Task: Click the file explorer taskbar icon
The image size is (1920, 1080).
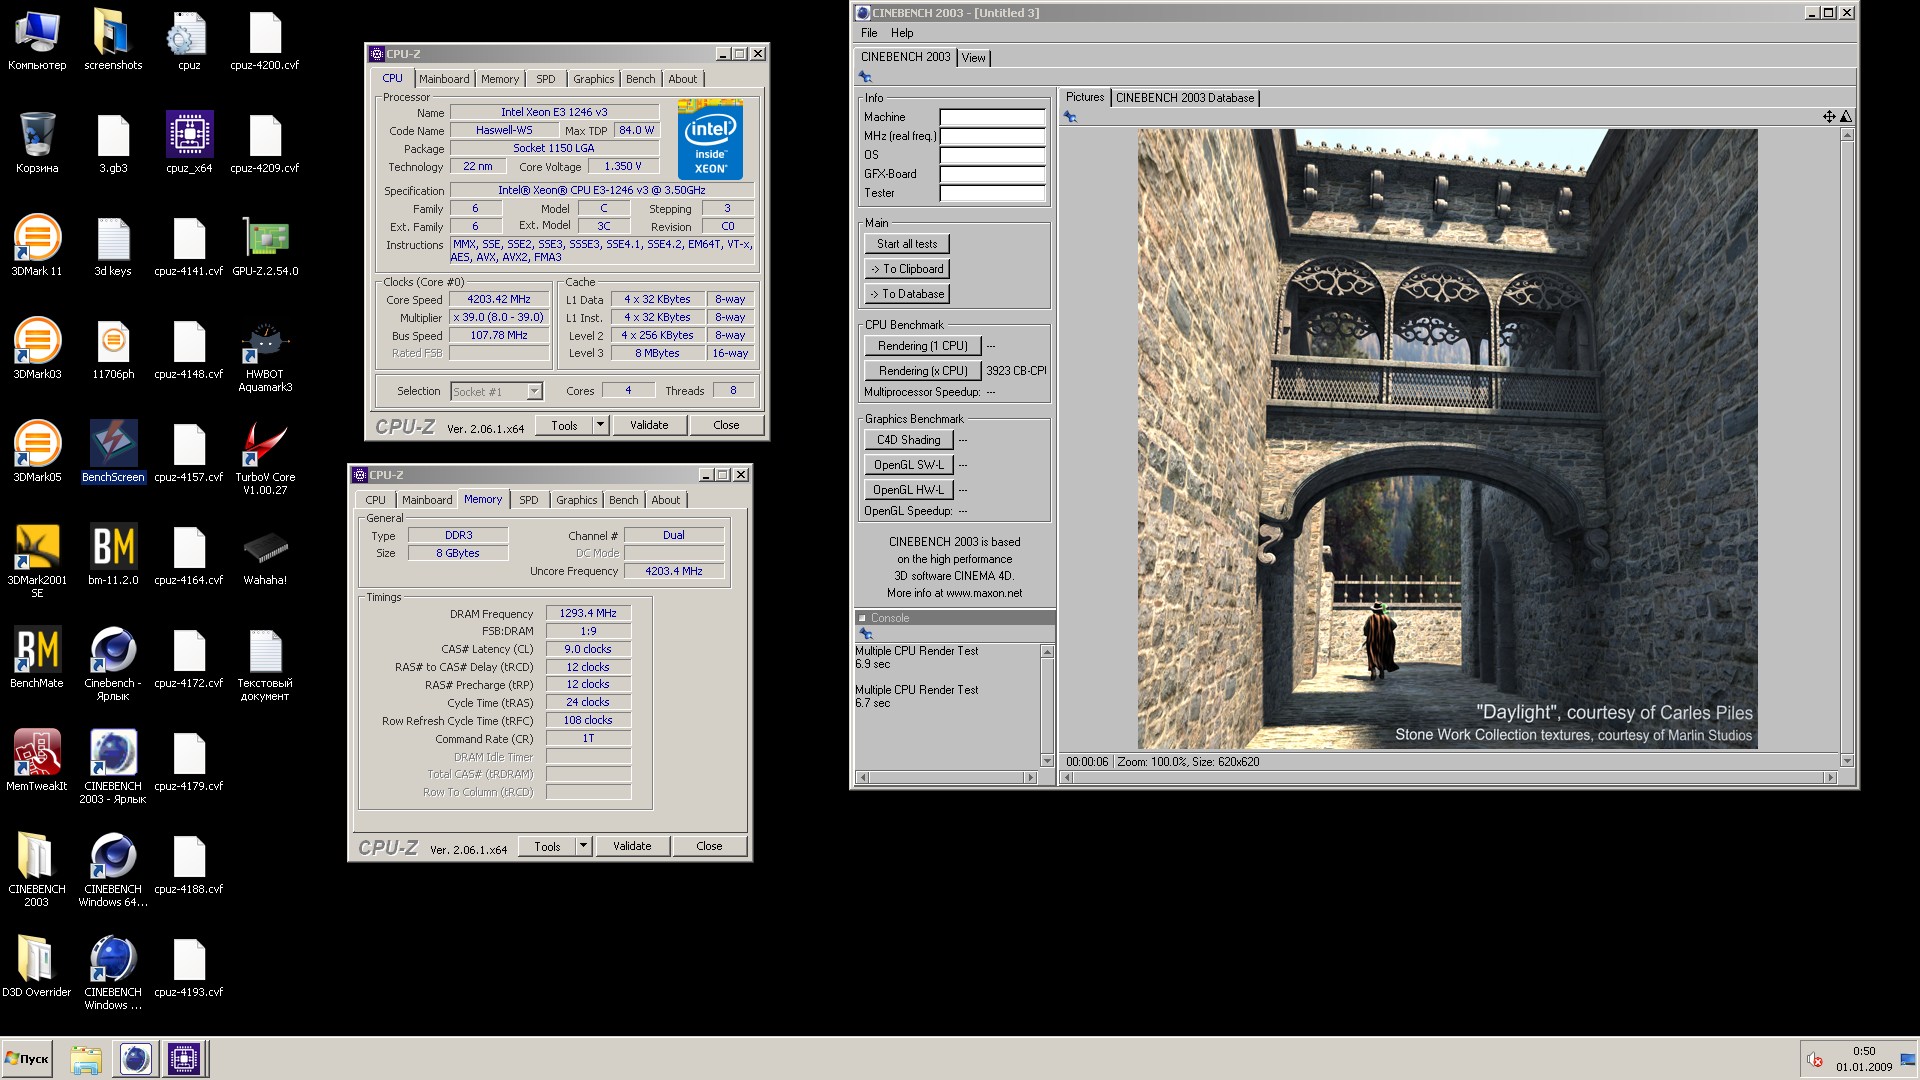Action: [86, 1059]
